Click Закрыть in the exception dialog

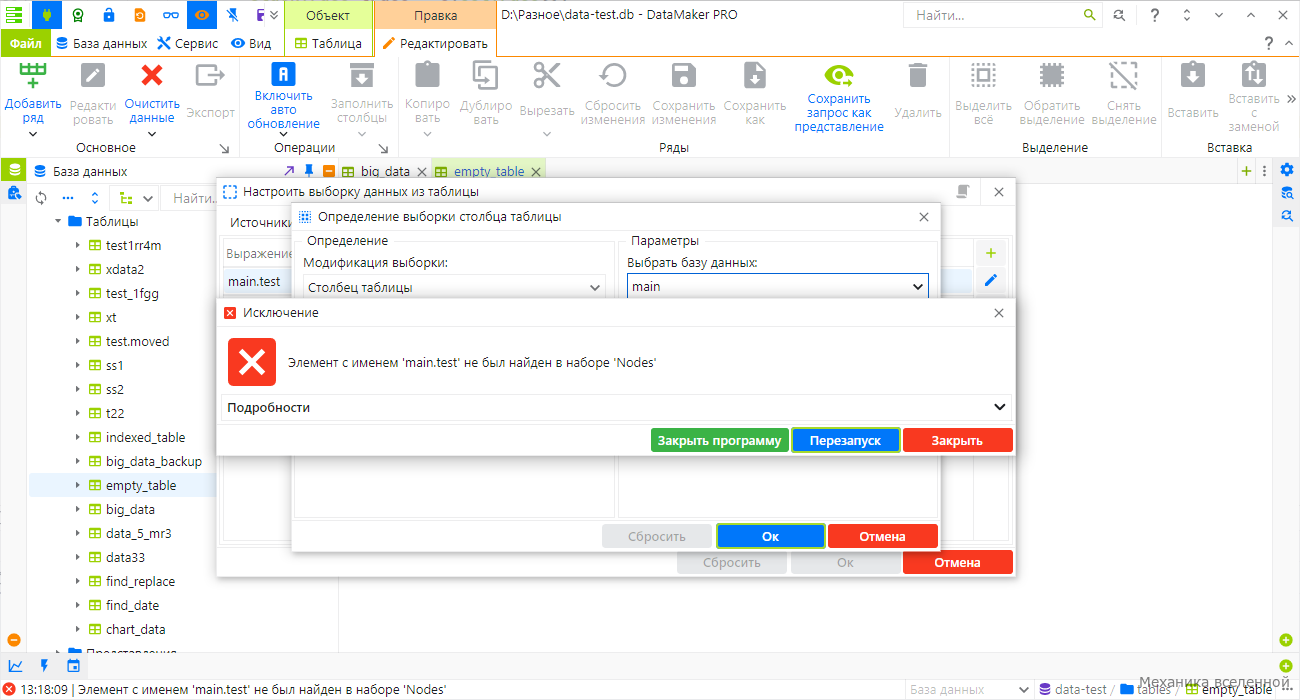[958, 440]
